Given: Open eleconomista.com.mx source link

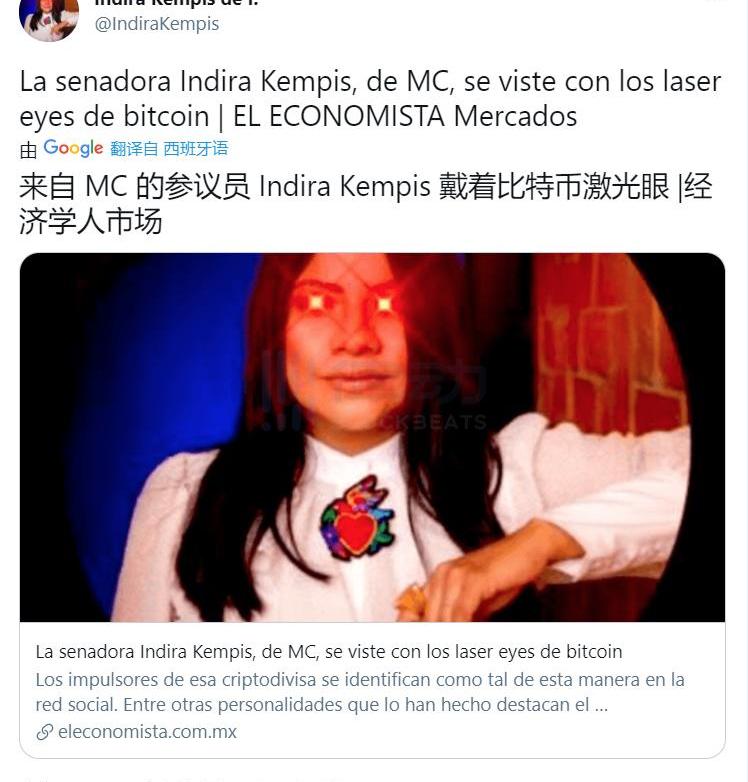Looking at the screenshot, I should click(x=147, y=732).
